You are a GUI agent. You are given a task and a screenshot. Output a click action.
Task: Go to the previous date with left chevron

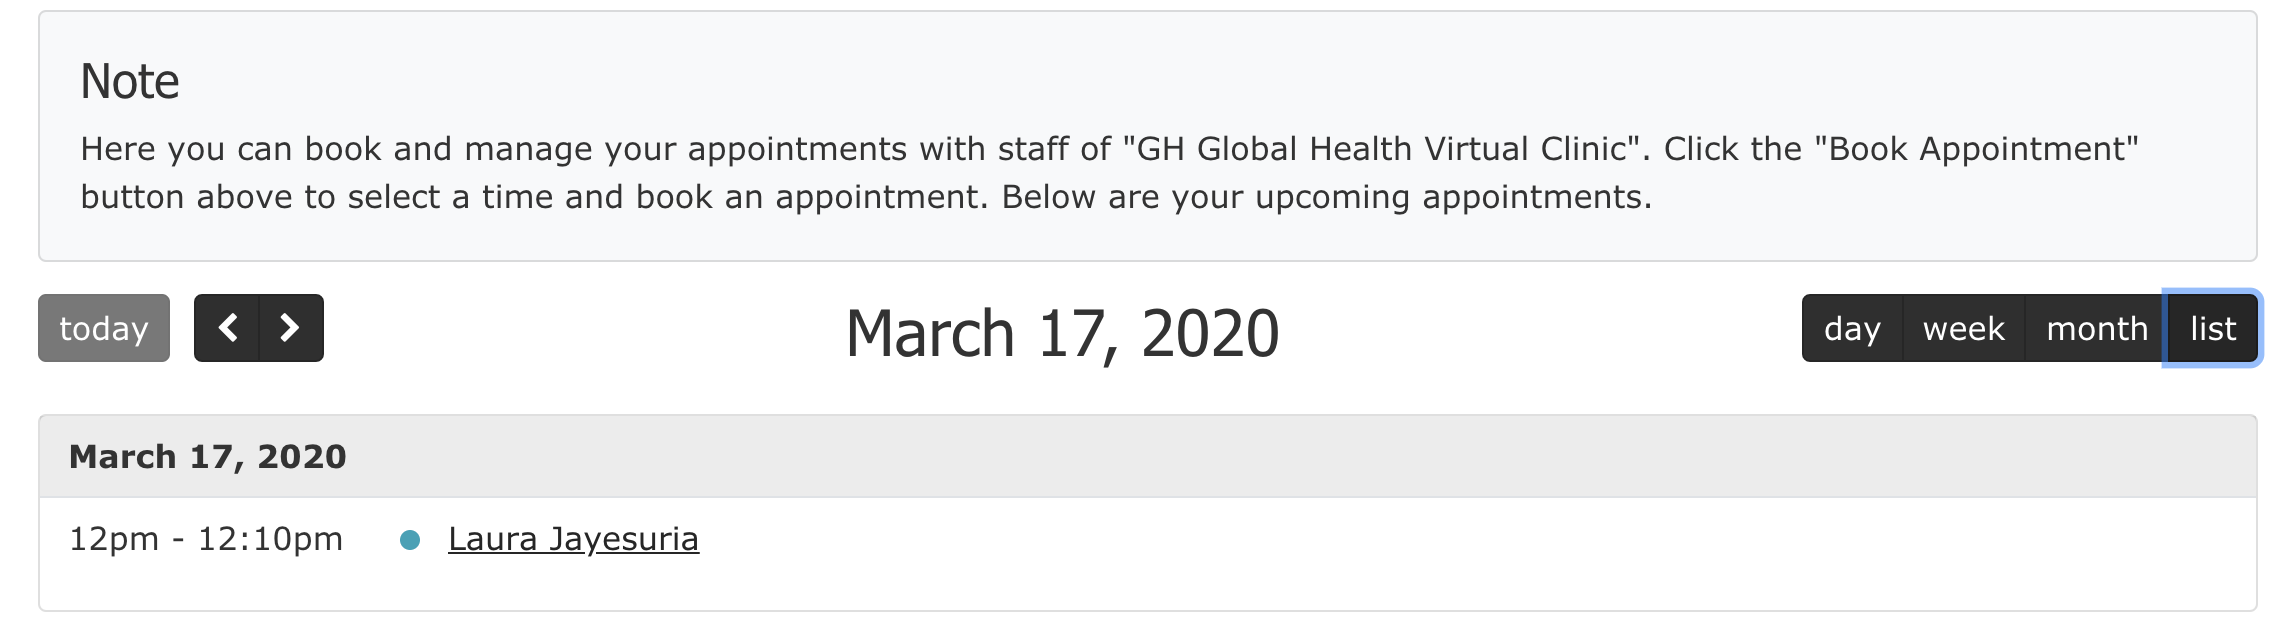click(227, 328)
